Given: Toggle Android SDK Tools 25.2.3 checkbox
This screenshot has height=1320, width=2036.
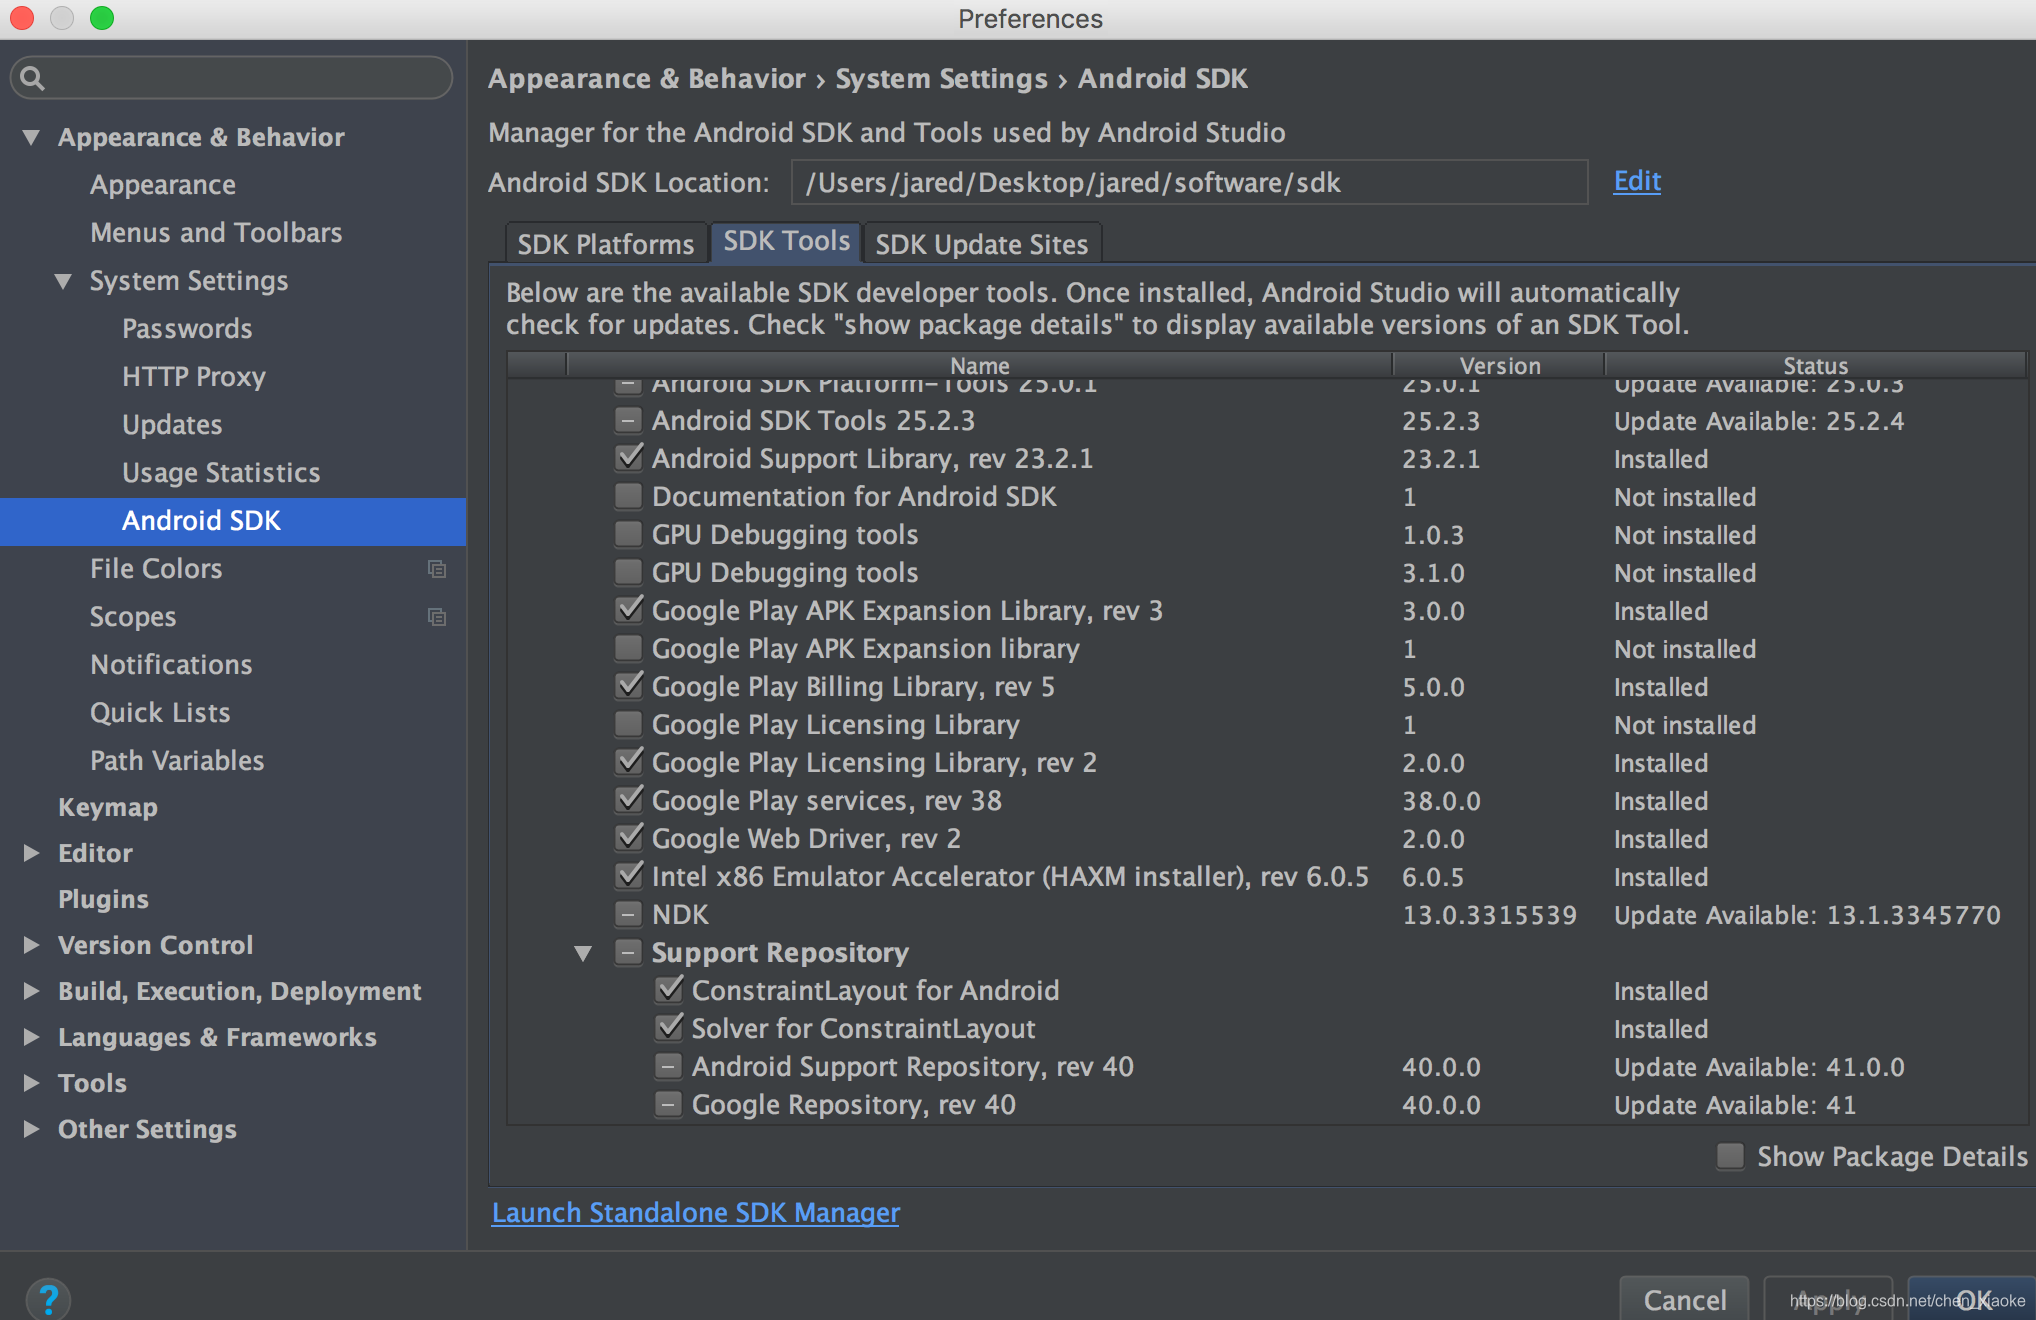Looking at the screenshot, I should point(628,420).
